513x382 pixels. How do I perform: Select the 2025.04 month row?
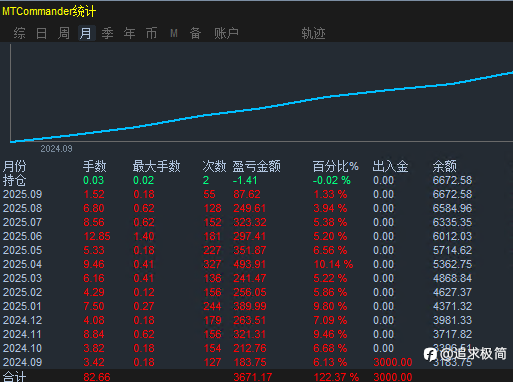[238, 264]
